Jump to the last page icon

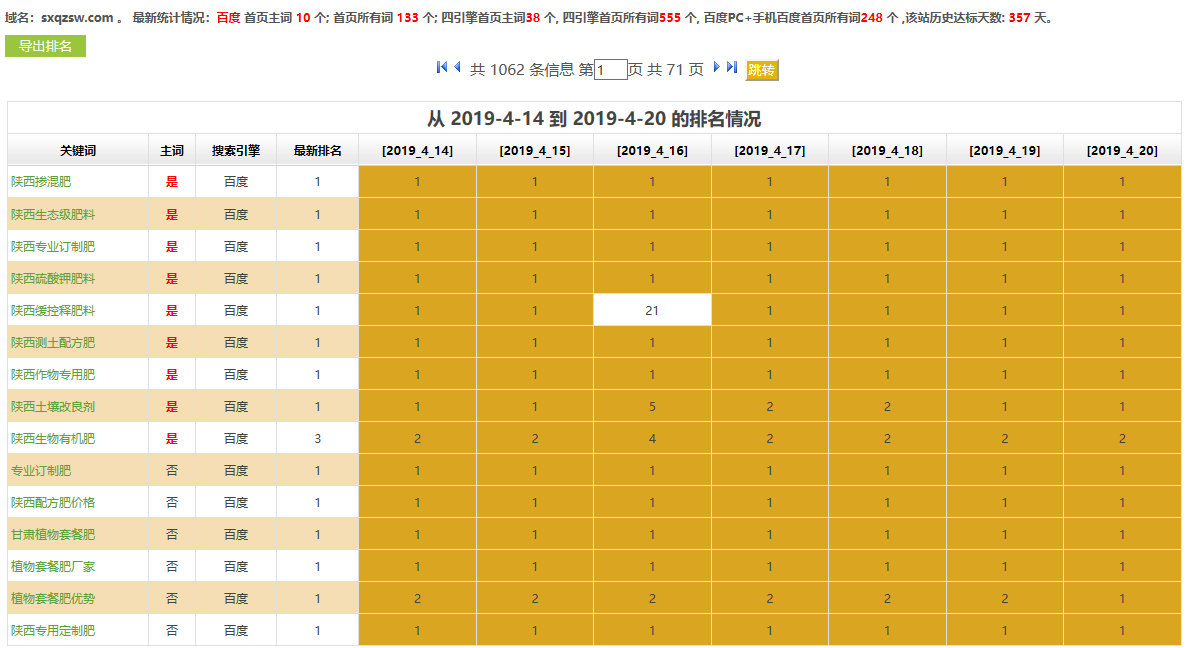point(732,67)
